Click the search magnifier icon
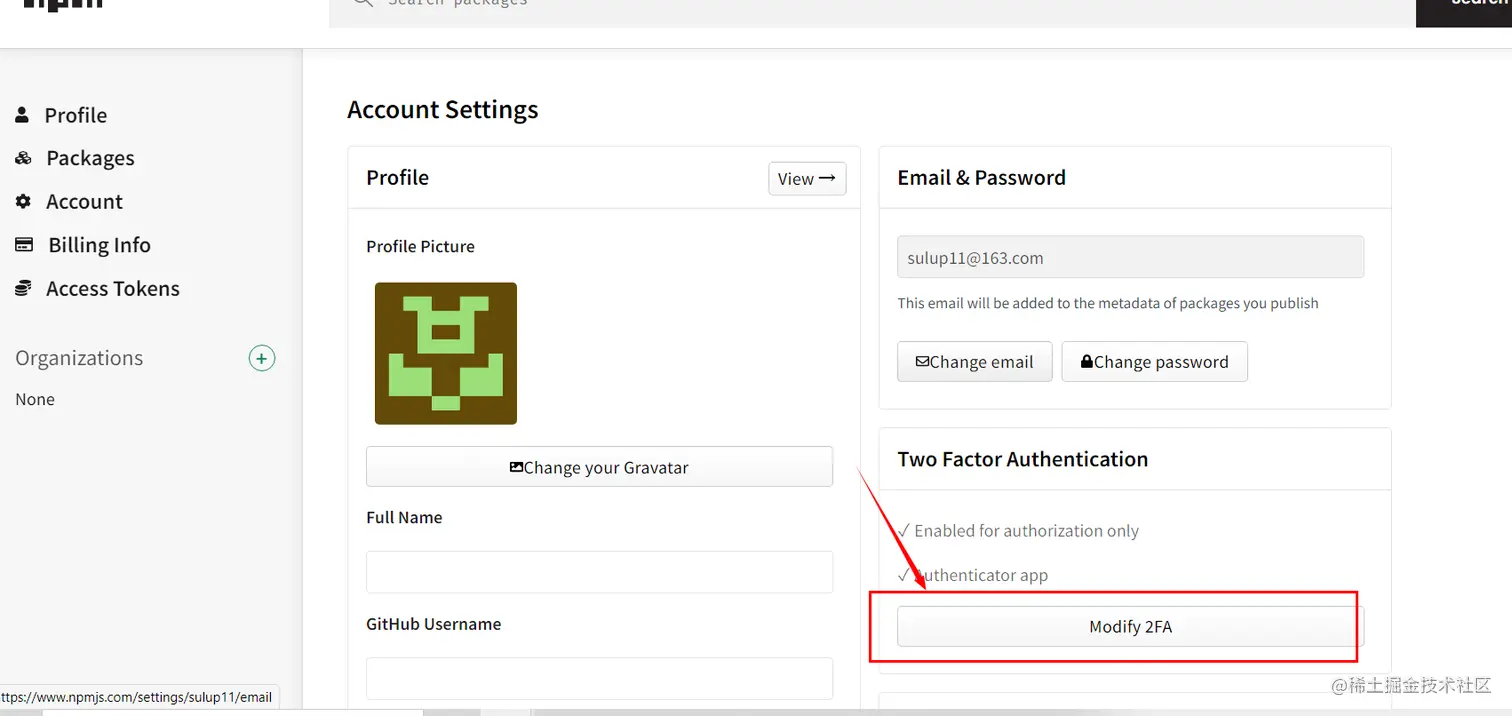 (360, 4)
